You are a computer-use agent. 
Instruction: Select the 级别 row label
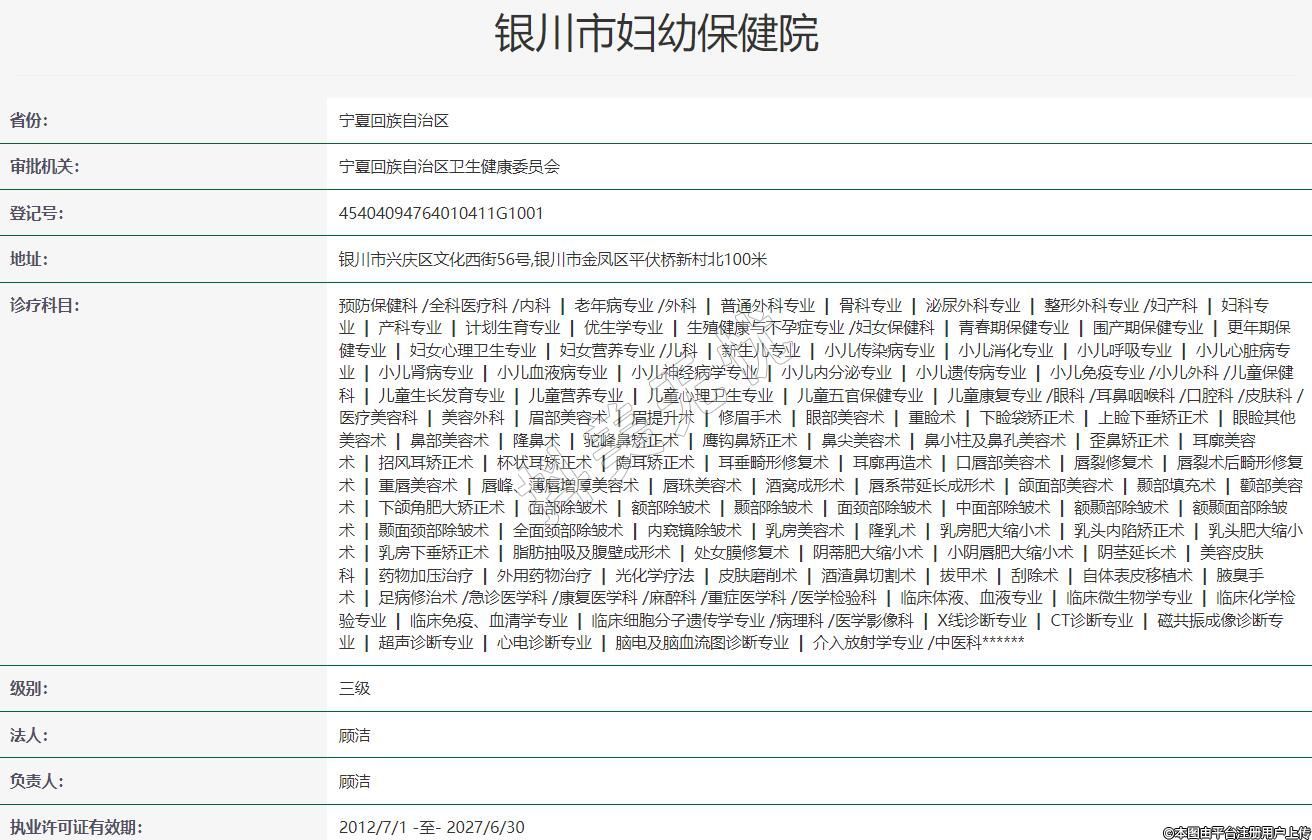(x=29, y=689)
